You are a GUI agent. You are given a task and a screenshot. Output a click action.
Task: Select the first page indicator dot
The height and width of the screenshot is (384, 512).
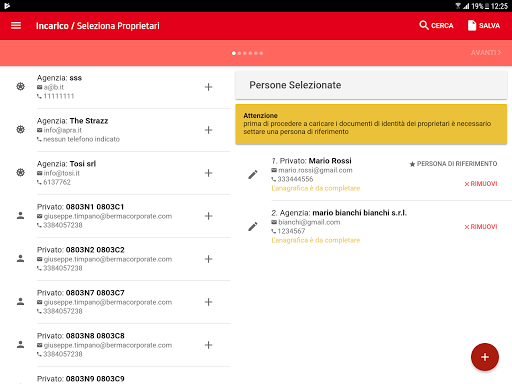(x=234, y=53)
